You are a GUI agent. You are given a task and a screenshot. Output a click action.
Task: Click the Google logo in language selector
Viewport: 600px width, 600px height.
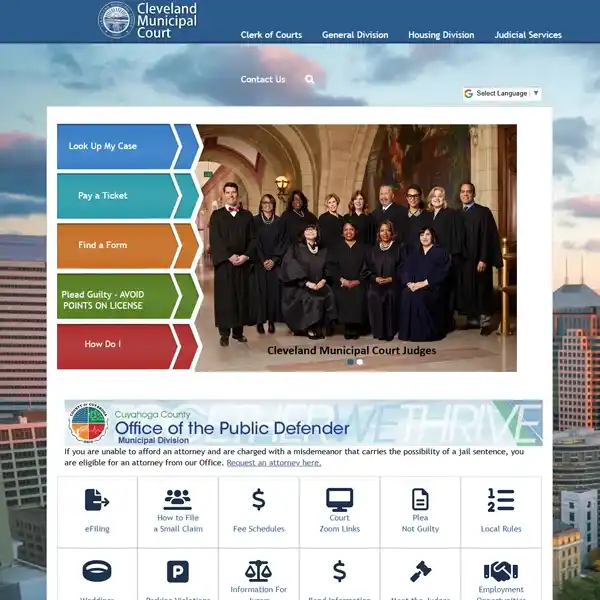point(468,93)
